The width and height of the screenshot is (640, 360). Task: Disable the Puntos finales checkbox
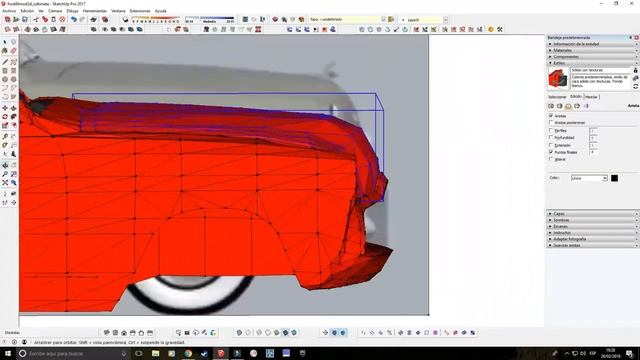click(x=551, y=152)
